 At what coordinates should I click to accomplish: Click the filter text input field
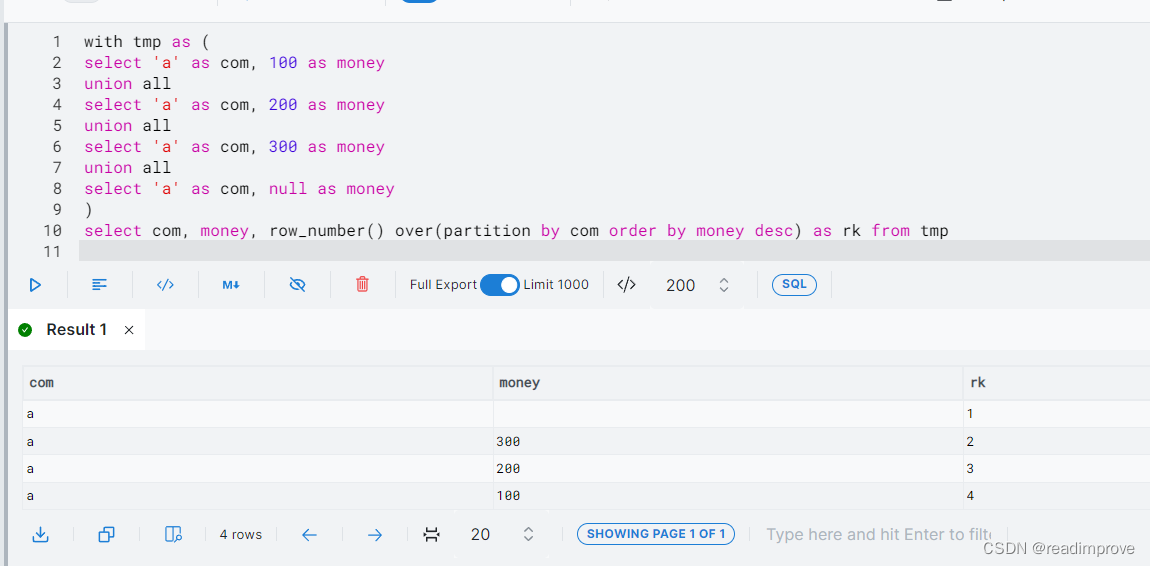tap(879, 534)
